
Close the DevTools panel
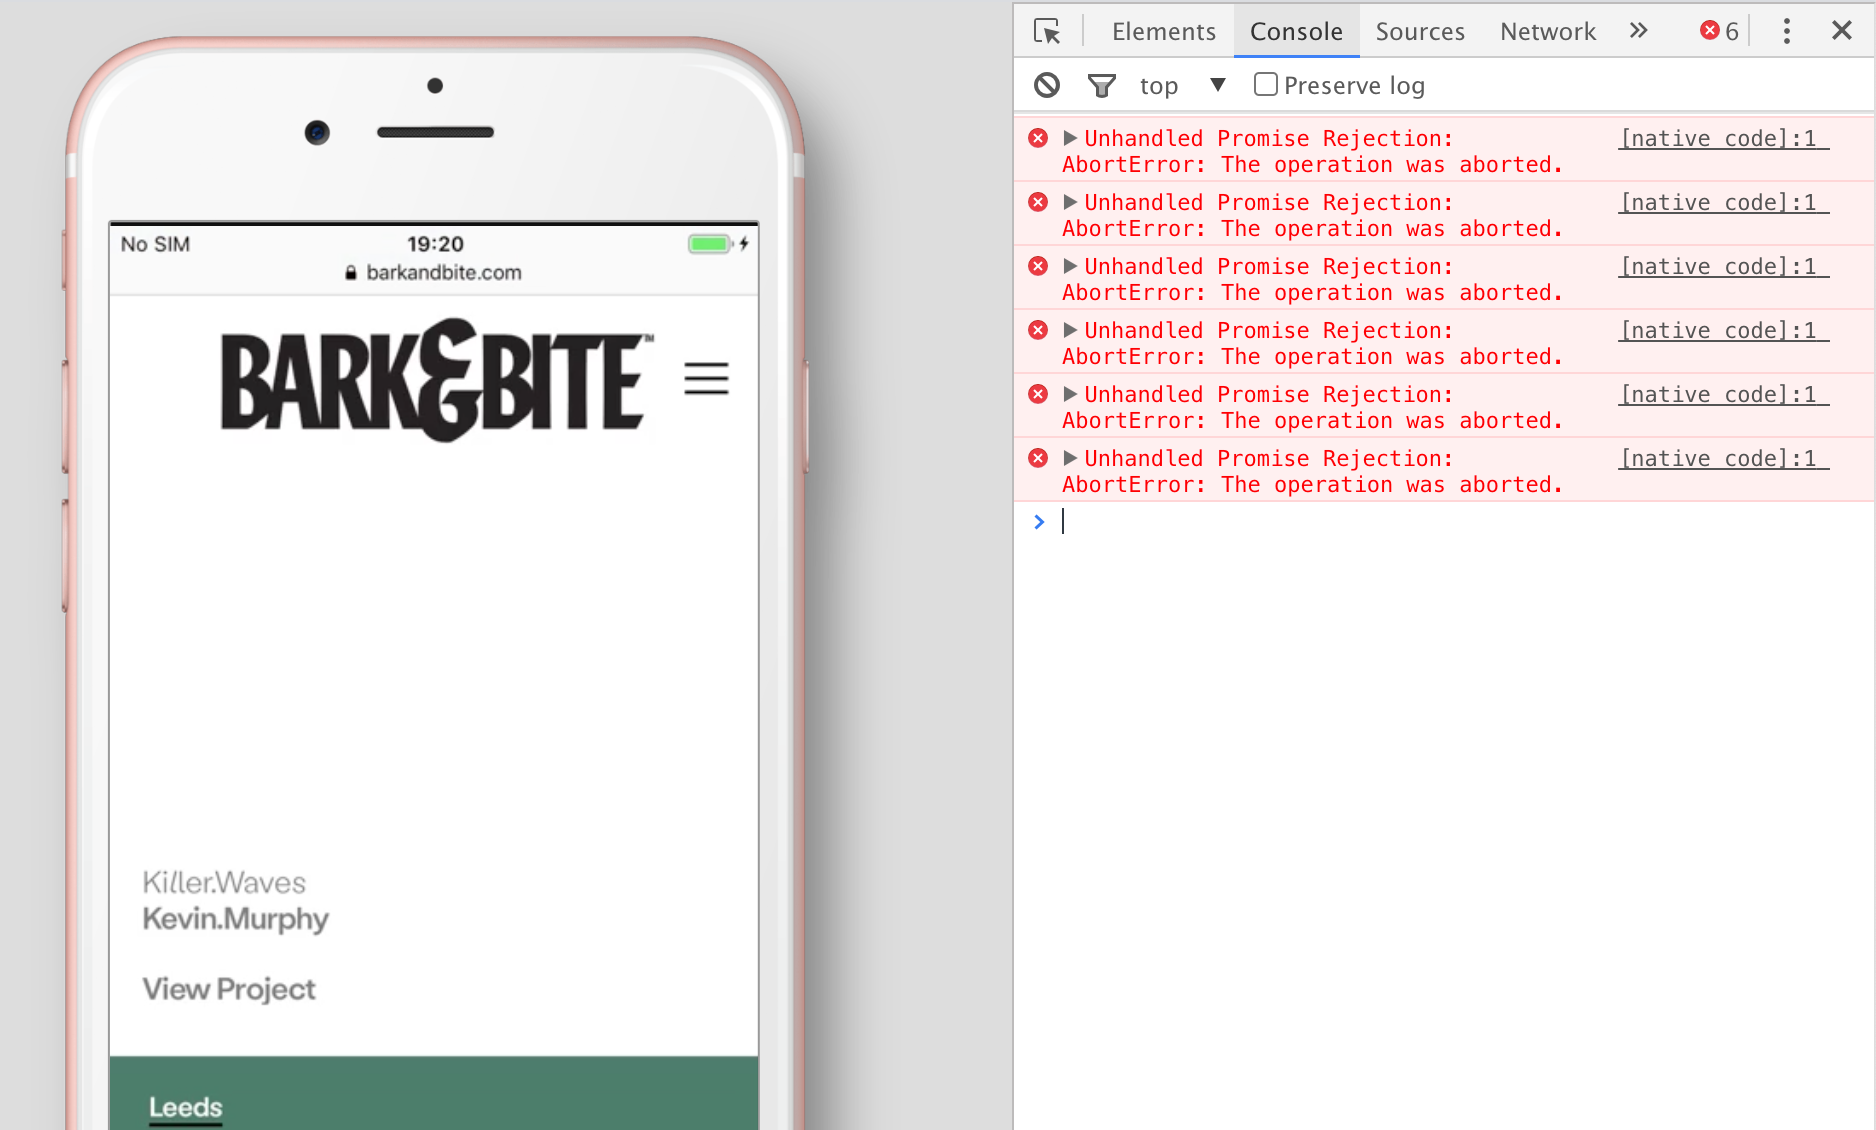tap(1841, 31)
